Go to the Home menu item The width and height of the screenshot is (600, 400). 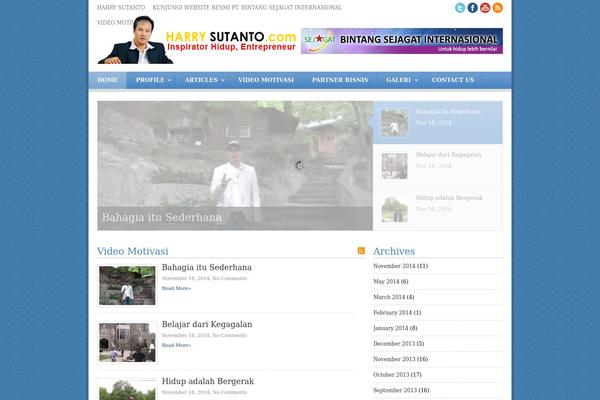click(107, 80)
